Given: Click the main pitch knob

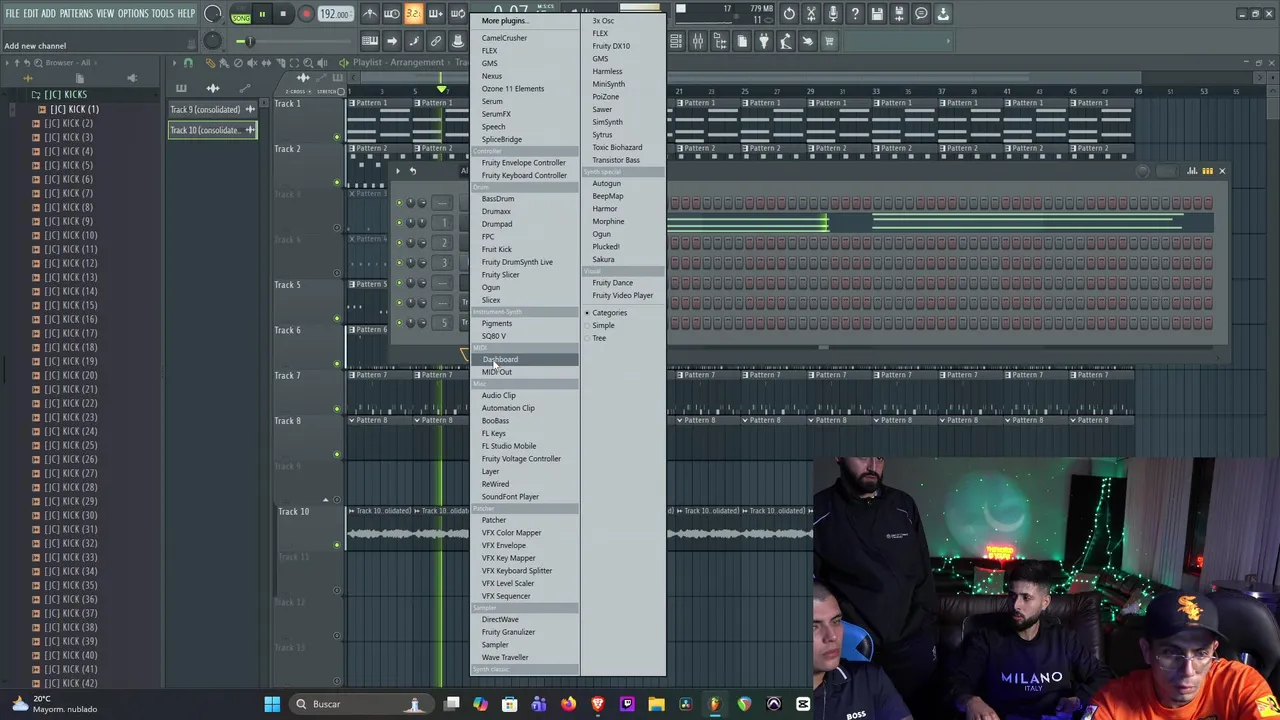Looking at the screenshot, I should pos(213,41).
